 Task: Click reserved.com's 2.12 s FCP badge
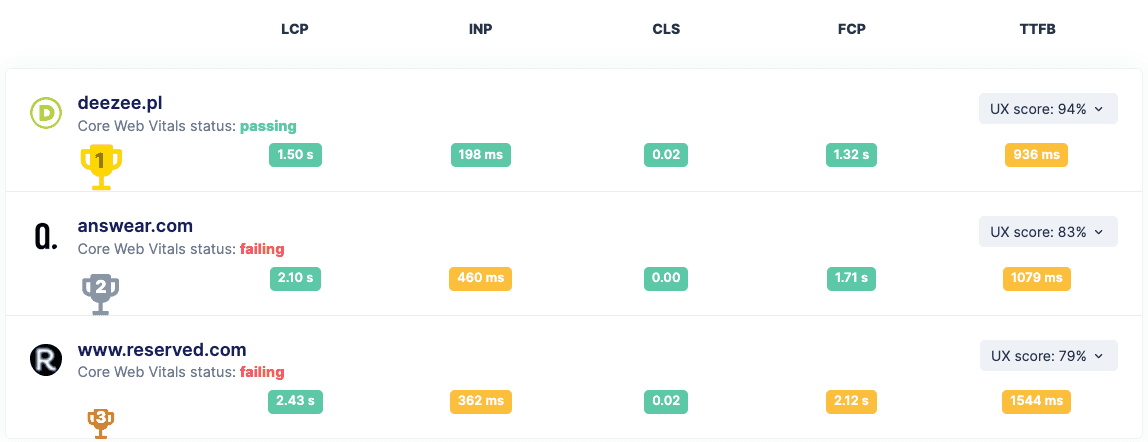(x=851, y=402)
